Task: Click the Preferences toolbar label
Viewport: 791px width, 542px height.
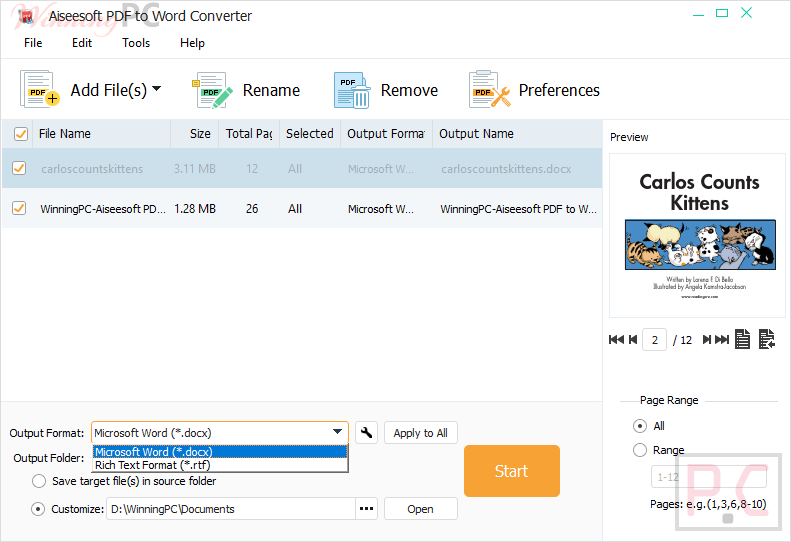Action: (x=559, y=90)
